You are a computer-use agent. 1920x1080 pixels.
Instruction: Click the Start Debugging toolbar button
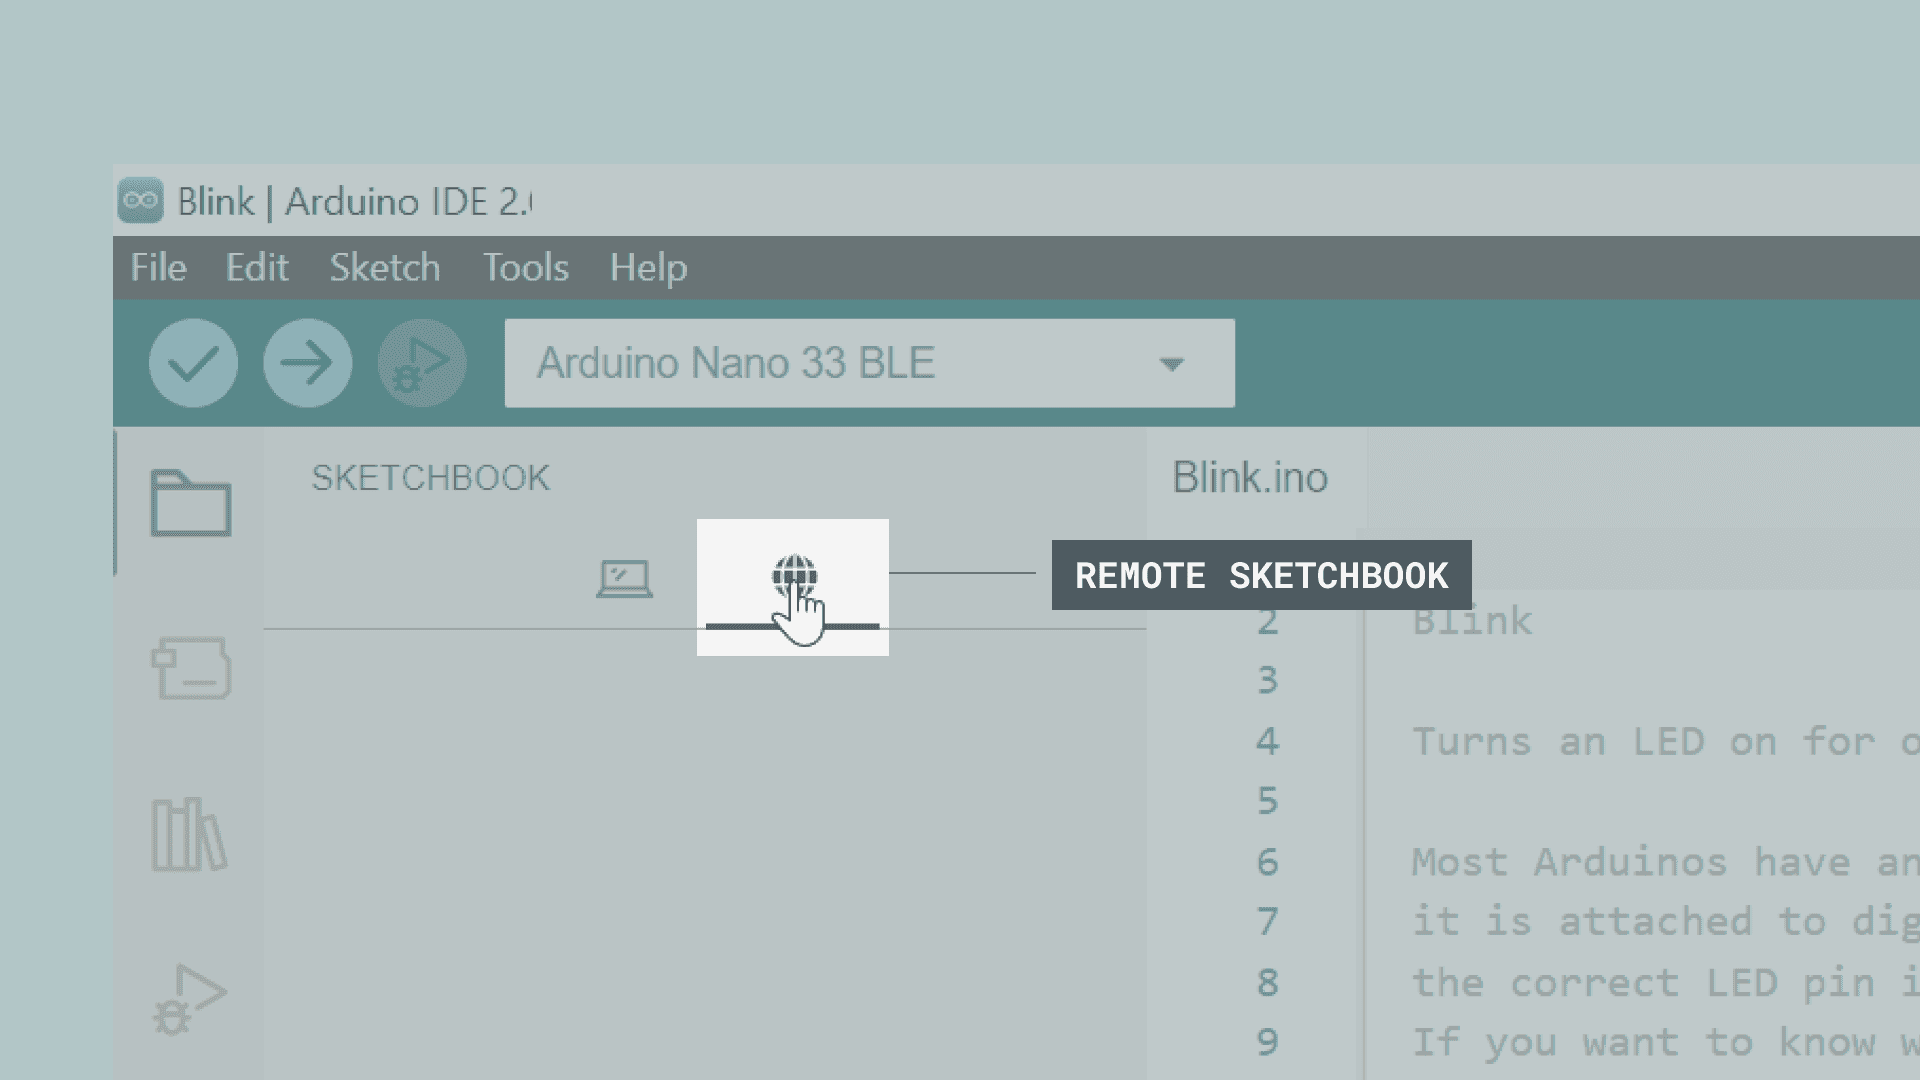421,363
